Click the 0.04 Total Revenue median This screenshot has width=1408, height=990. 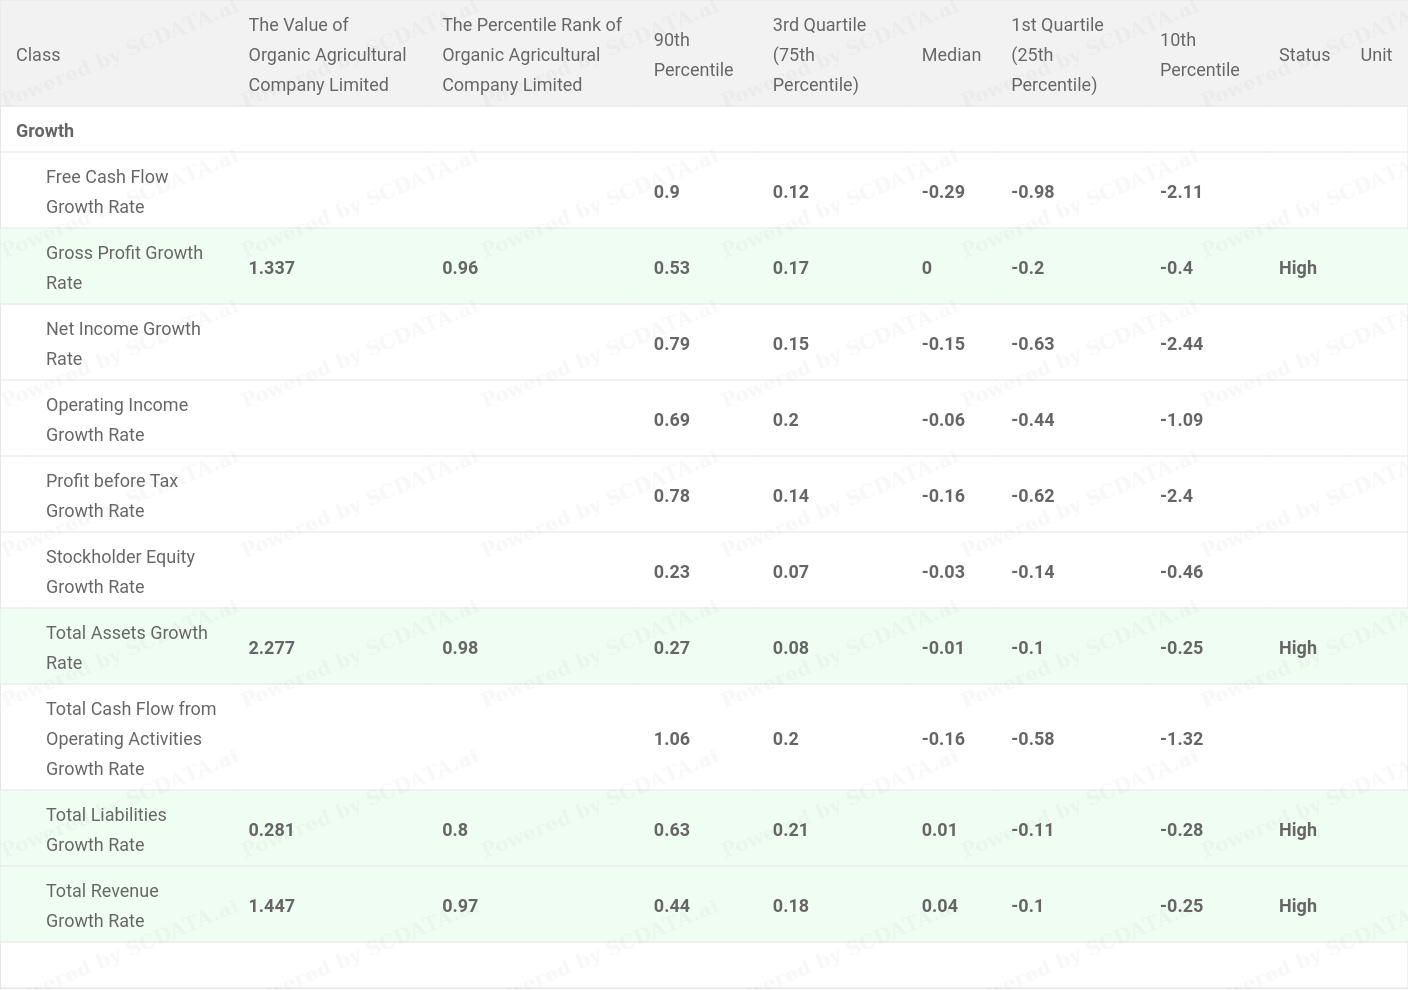tap(939, 906)
